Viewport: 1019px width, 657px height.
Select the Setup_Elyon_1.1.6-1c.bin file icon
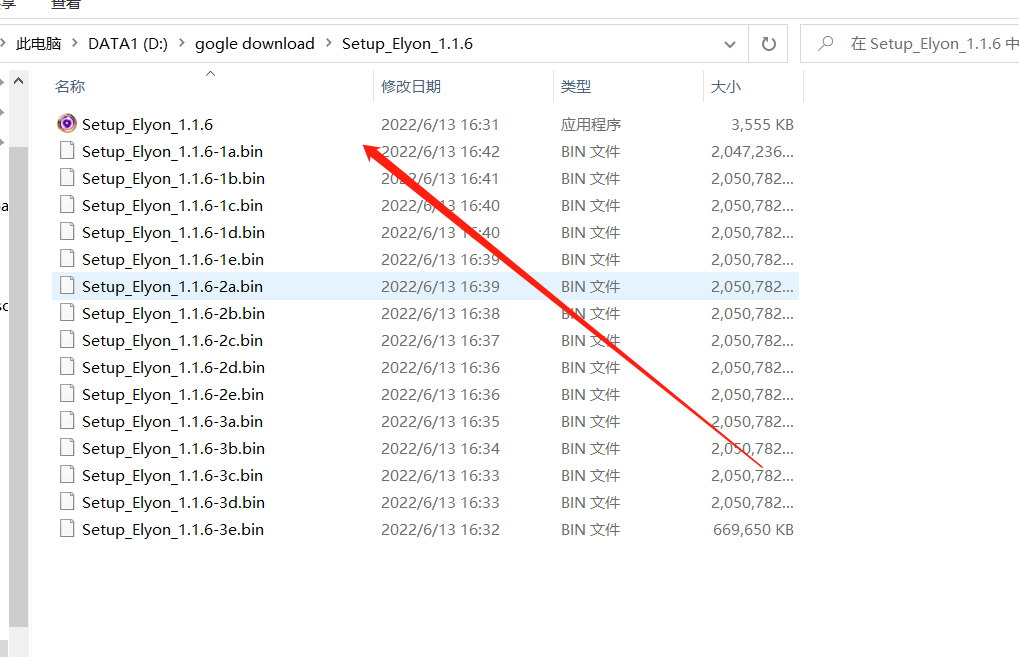pyautogui.click(x=67, y=205)
